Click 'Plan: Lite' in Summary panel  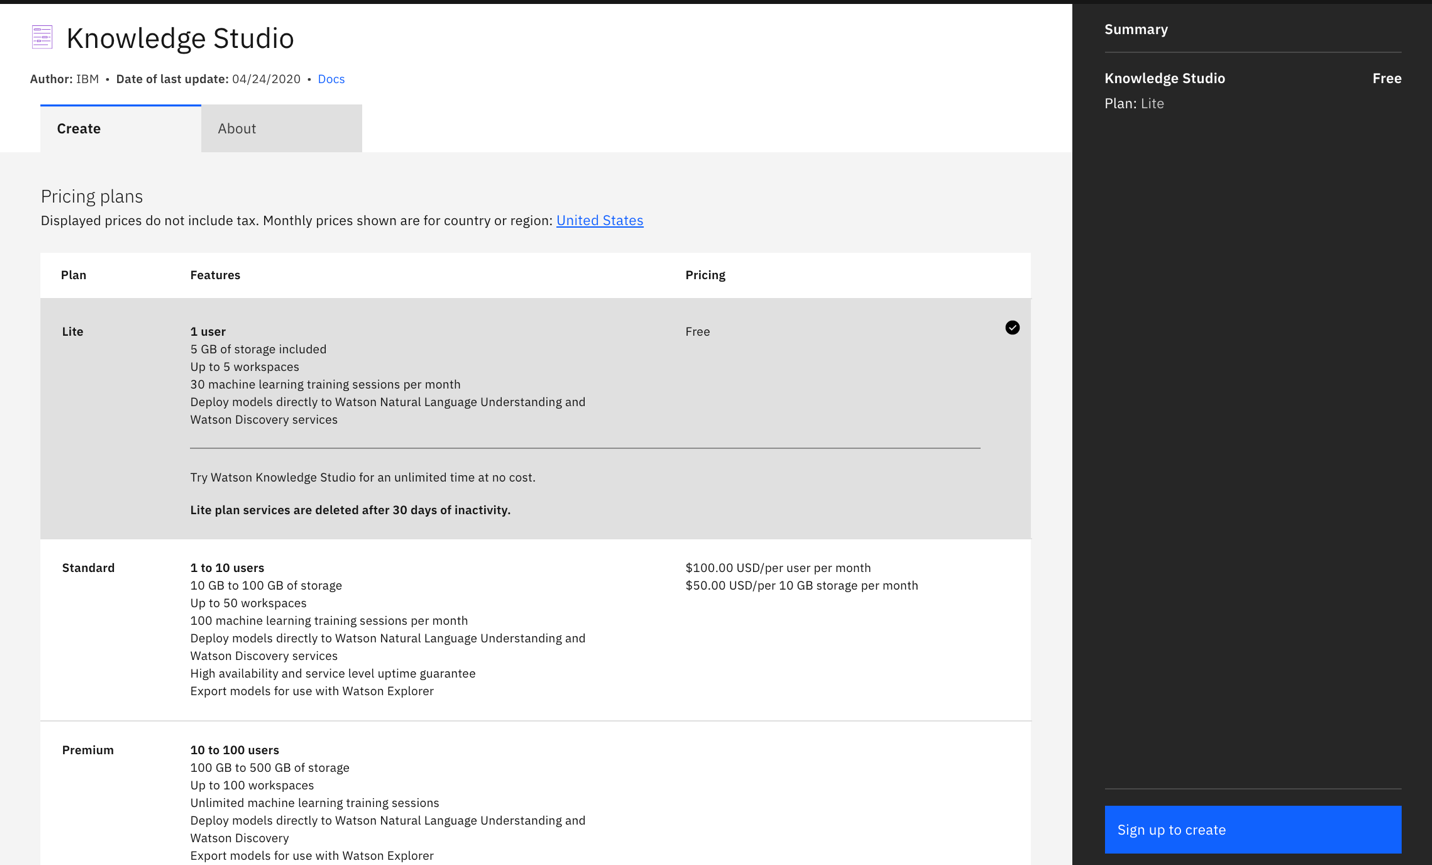(x=1134, y=103)
